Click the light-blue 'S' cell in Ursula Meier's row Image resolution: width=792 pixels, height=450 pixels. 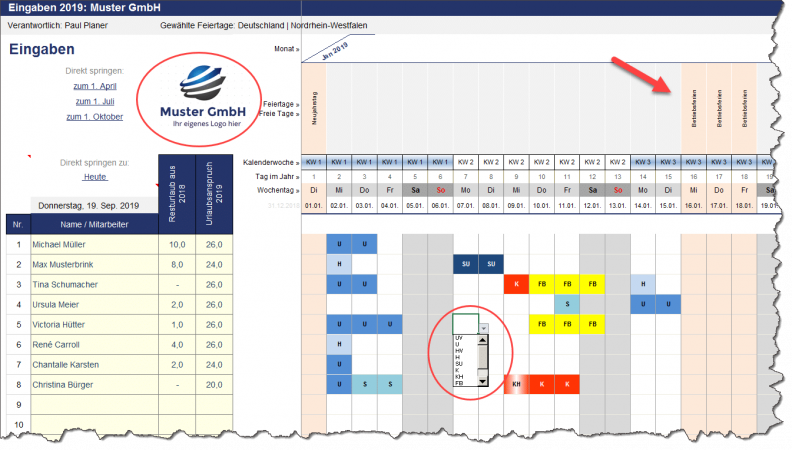point(567,304)
